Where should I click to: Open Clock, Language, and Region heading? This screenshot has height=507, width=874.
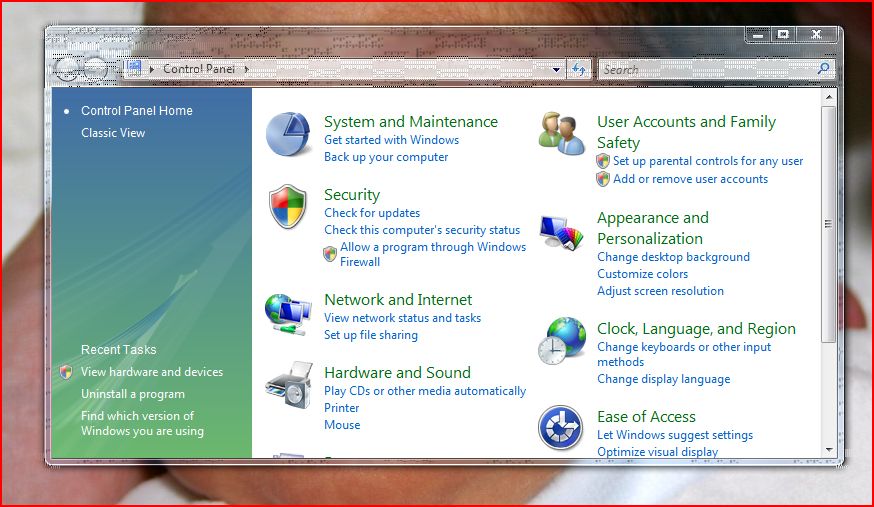pyautogui.click(x=696, y=329)
